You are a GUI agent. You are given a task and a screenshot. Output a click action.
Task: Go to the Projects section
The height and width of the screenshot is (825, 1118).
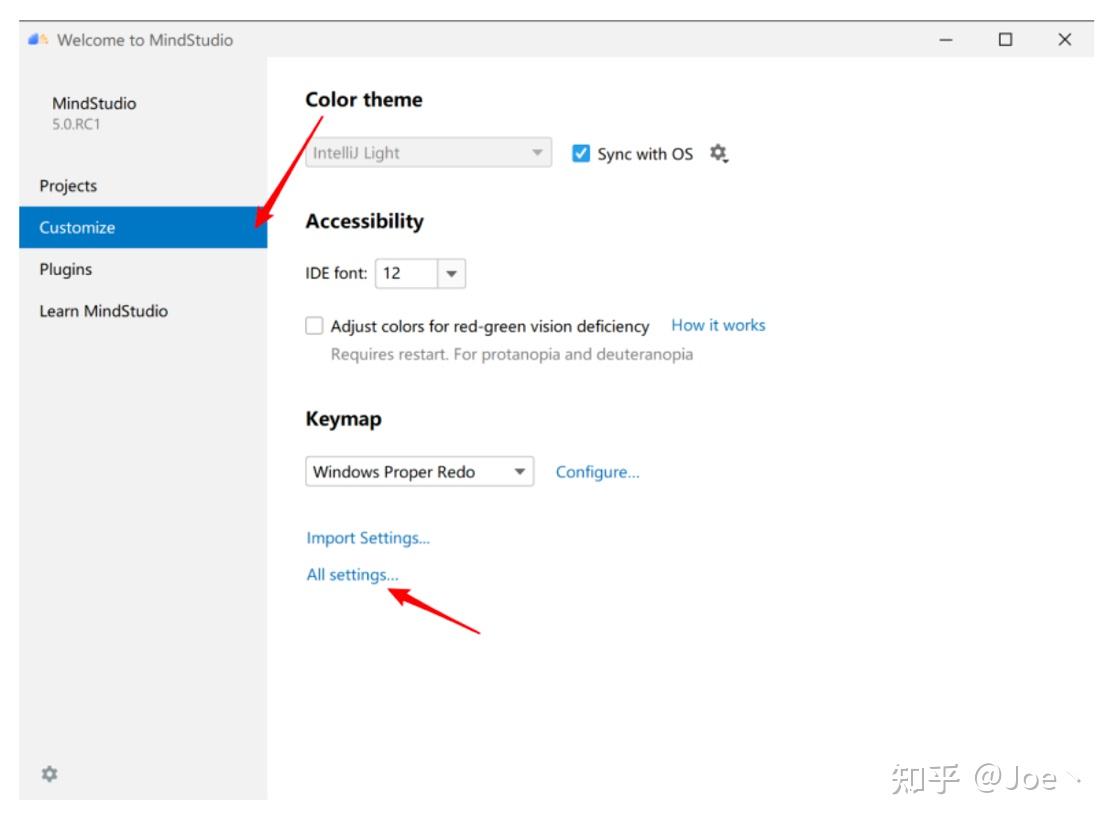pos(143,186)
